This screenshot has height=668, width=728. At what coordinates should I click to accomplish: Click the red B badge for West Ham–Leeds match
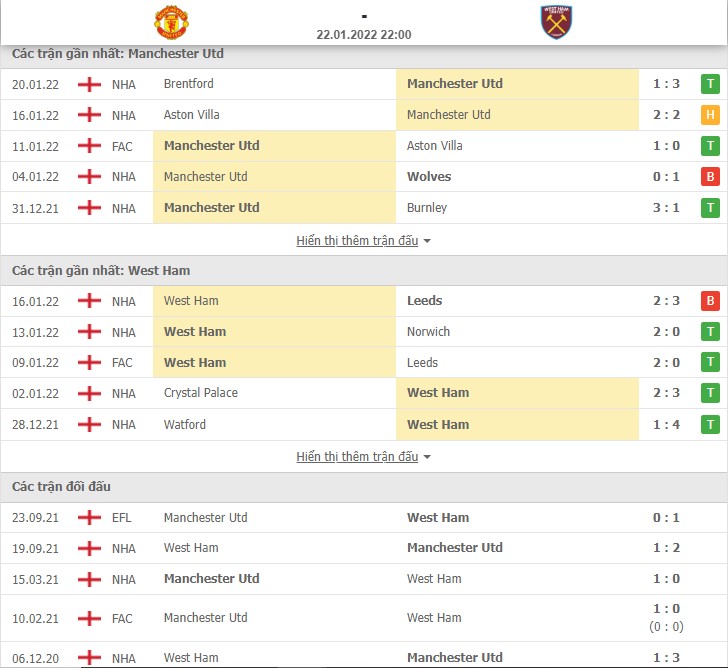pos(710,301)
